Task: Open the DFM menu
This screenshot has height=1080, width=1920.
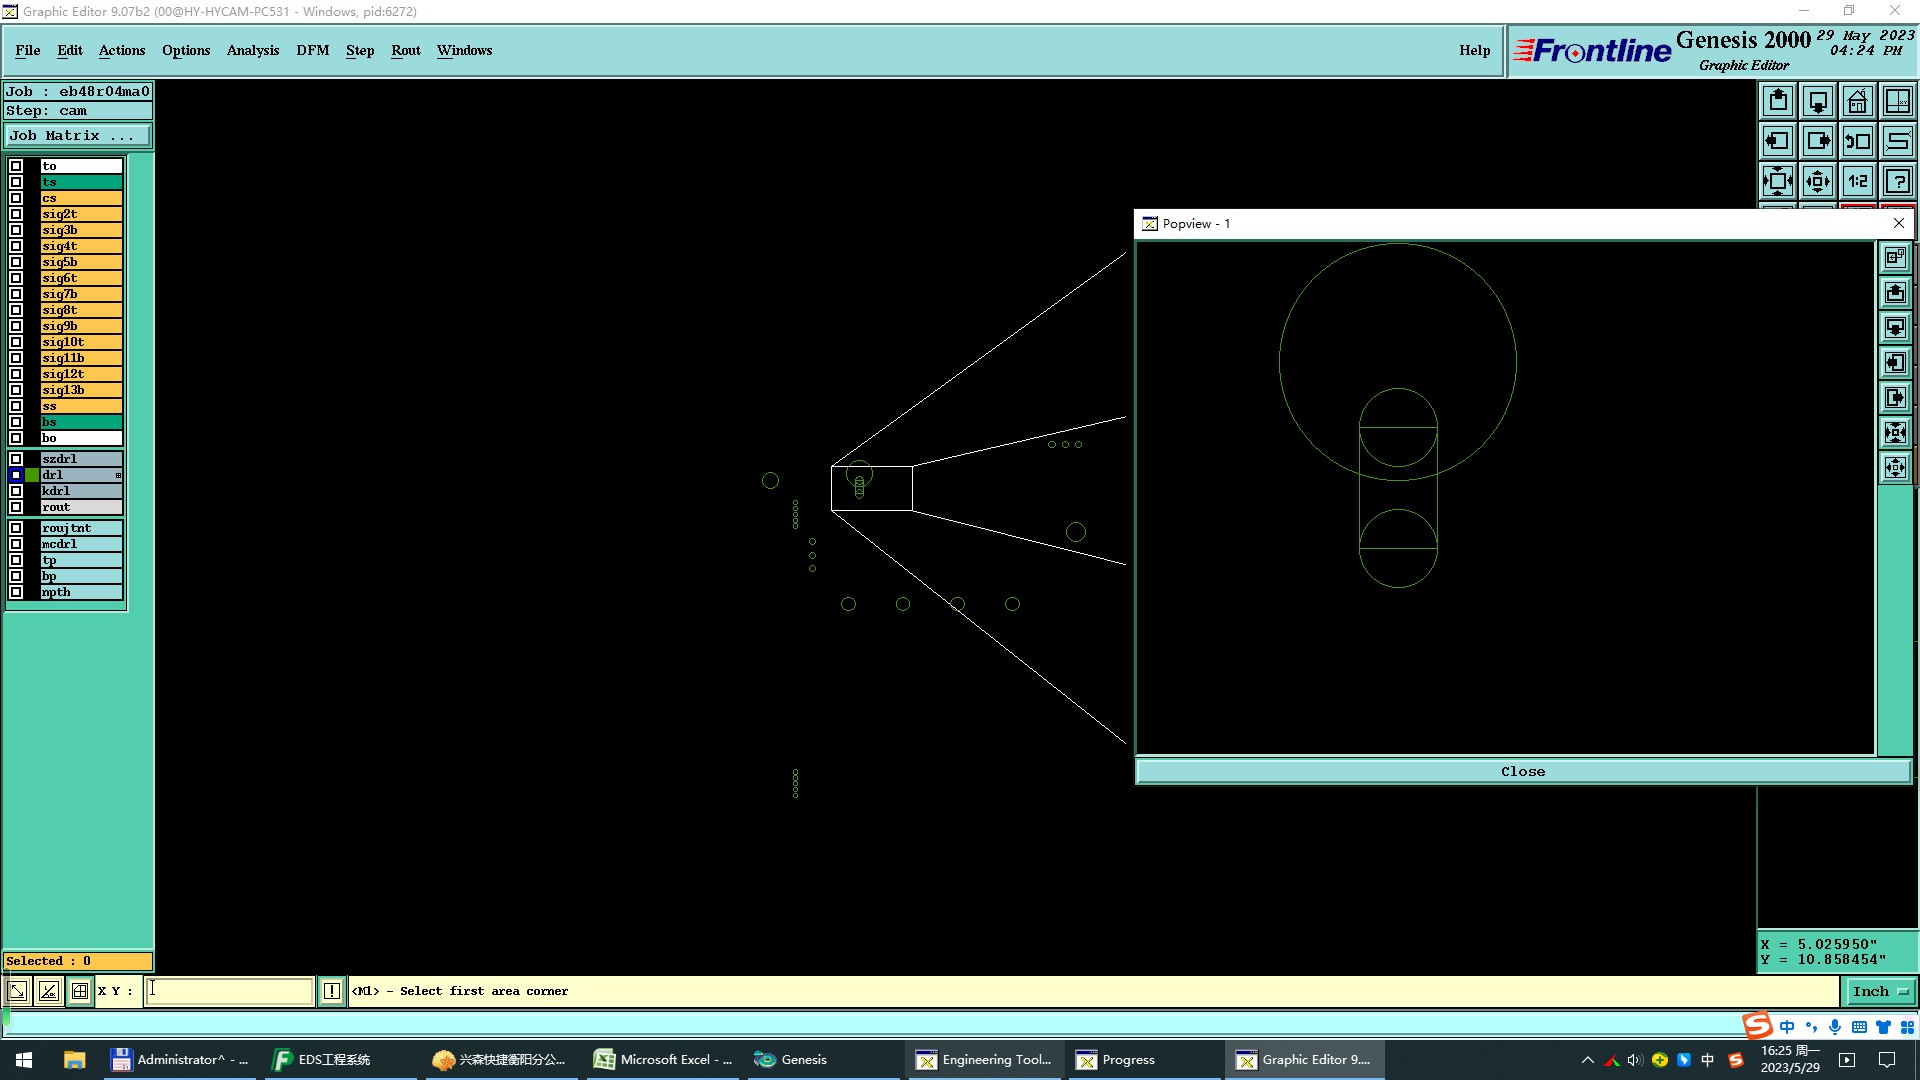Action: pos(312,50)
